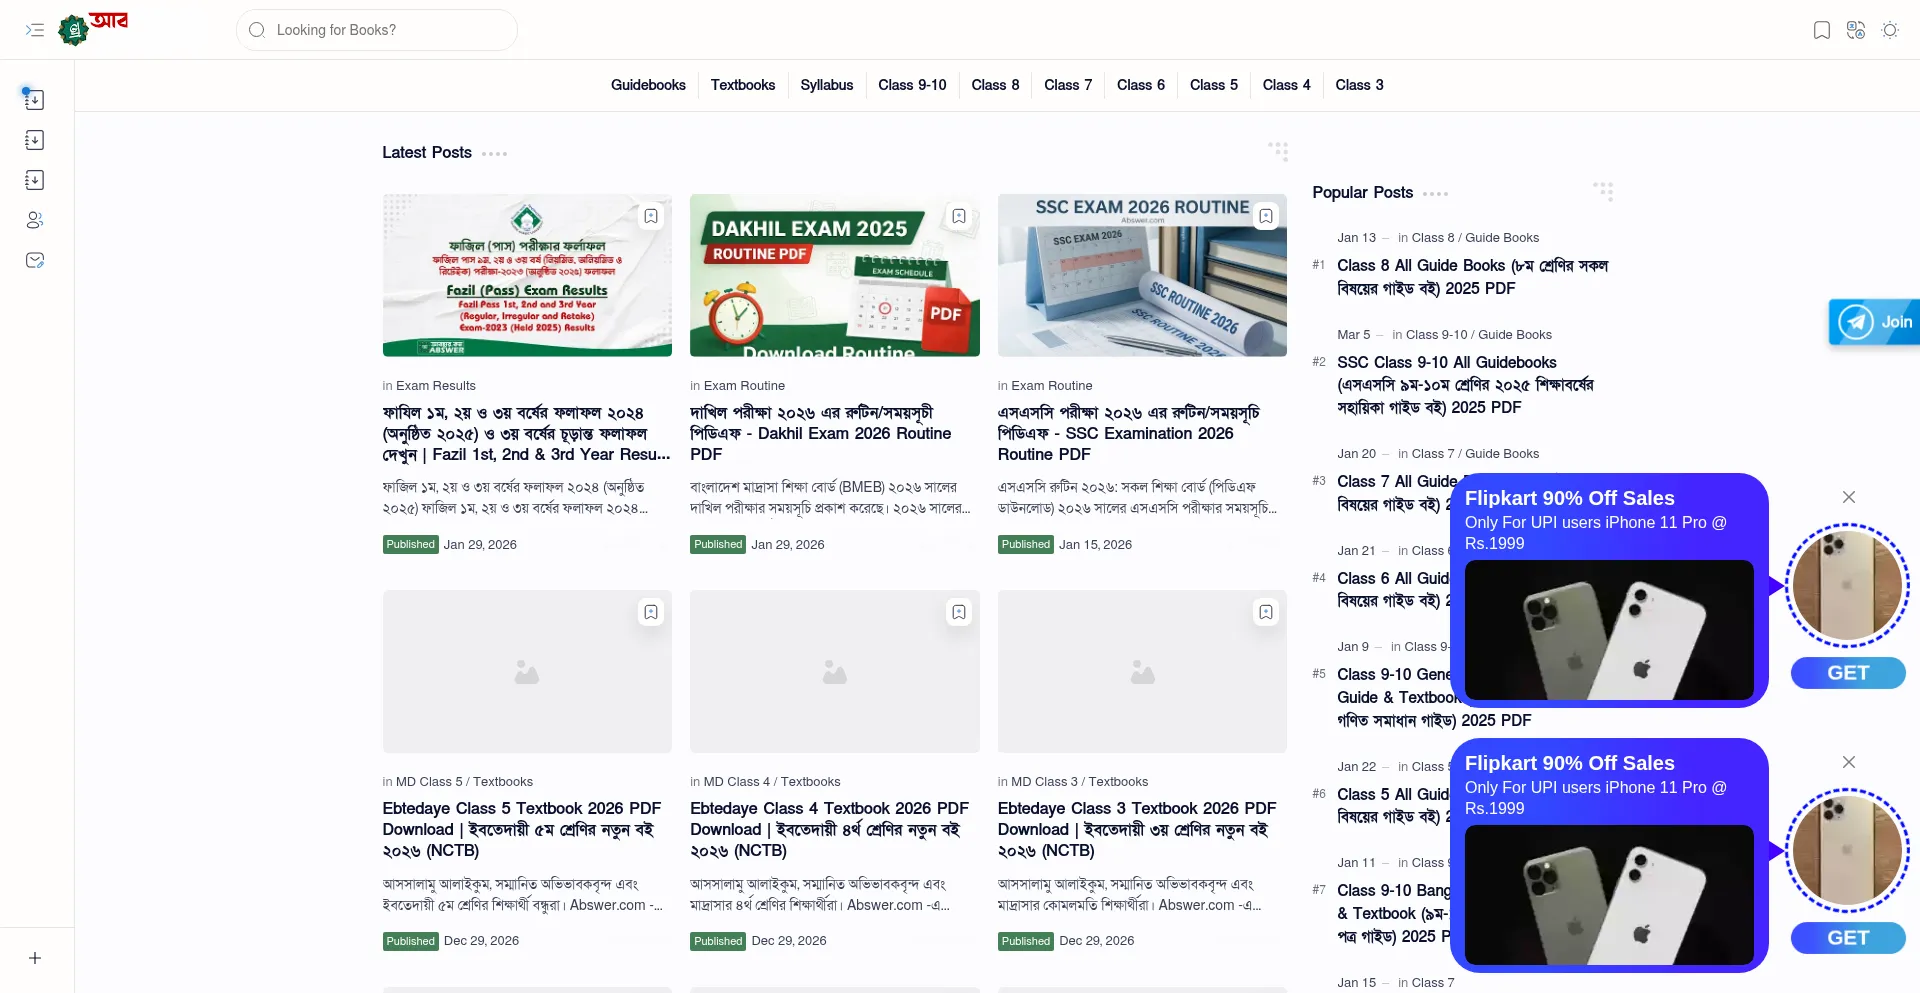Click the grid dots icon beside Latest Posts
The width and height of the screenshot is (1920, 993).
[x=1278, y=151]
